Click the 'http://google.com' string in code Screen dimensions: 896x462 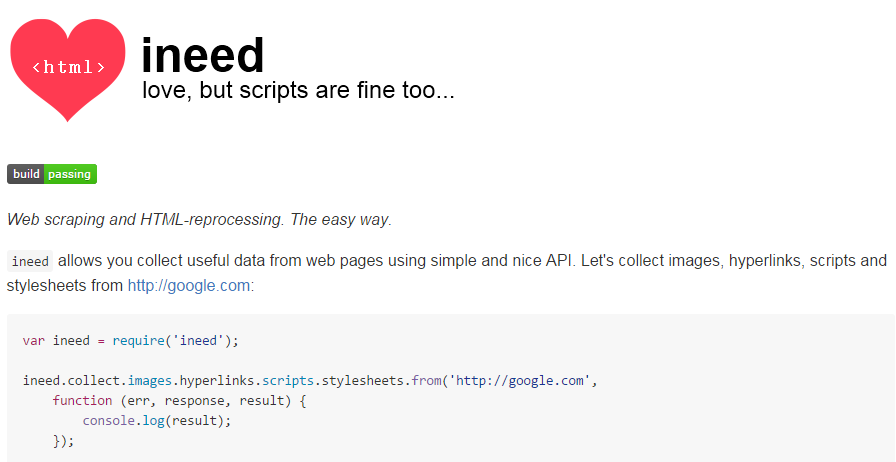click(524, 380)
